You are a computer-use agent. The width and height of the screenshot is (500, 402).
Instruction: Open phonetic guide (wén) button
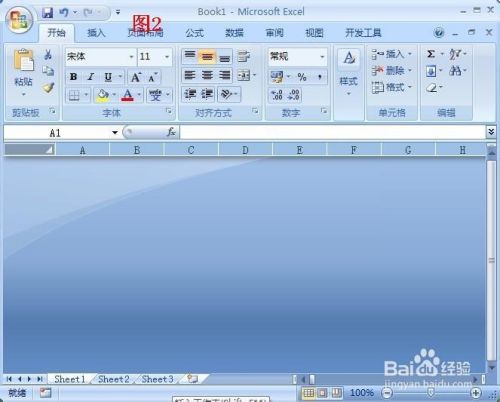tap(155, 96)
